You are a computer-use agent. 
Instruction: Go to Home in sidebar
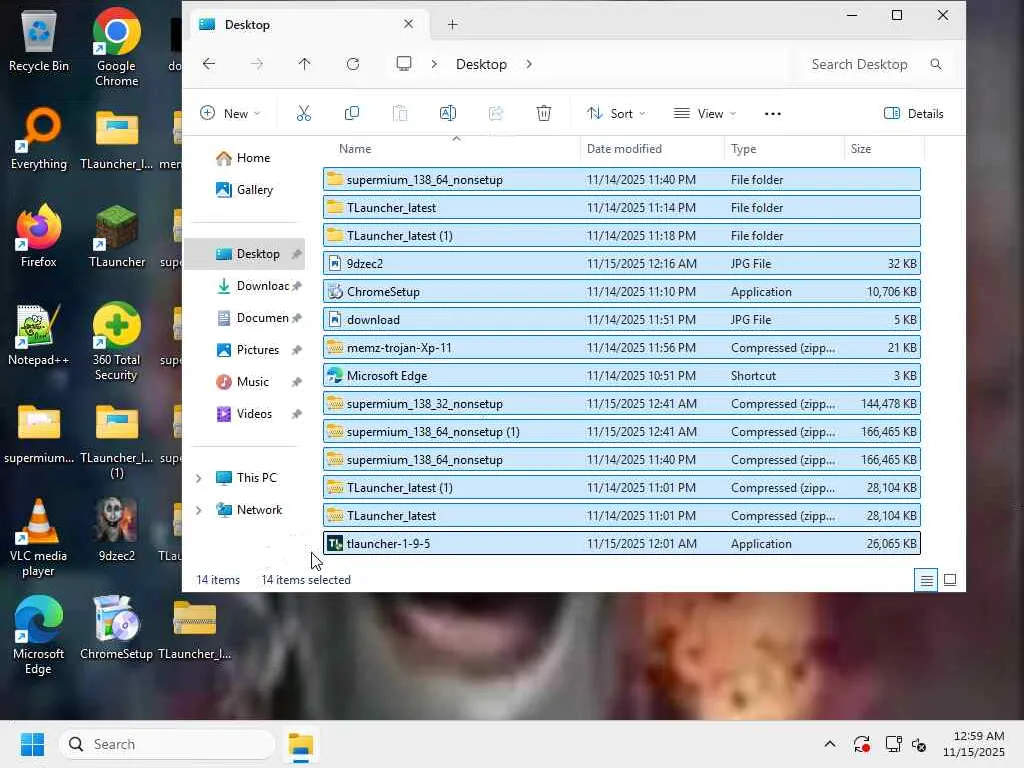click(243, 158)
